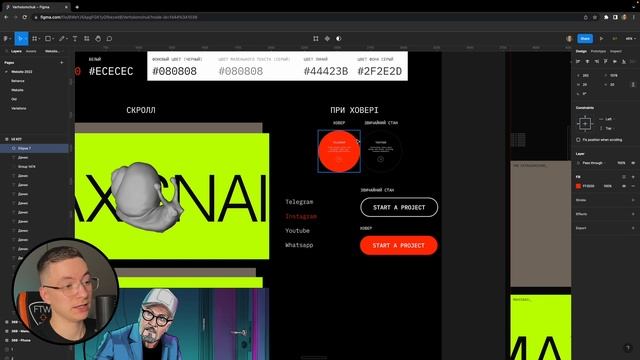640x360 pixels.
Task: Open vertical constraint Top dropdown
Action: click(608, 128)
